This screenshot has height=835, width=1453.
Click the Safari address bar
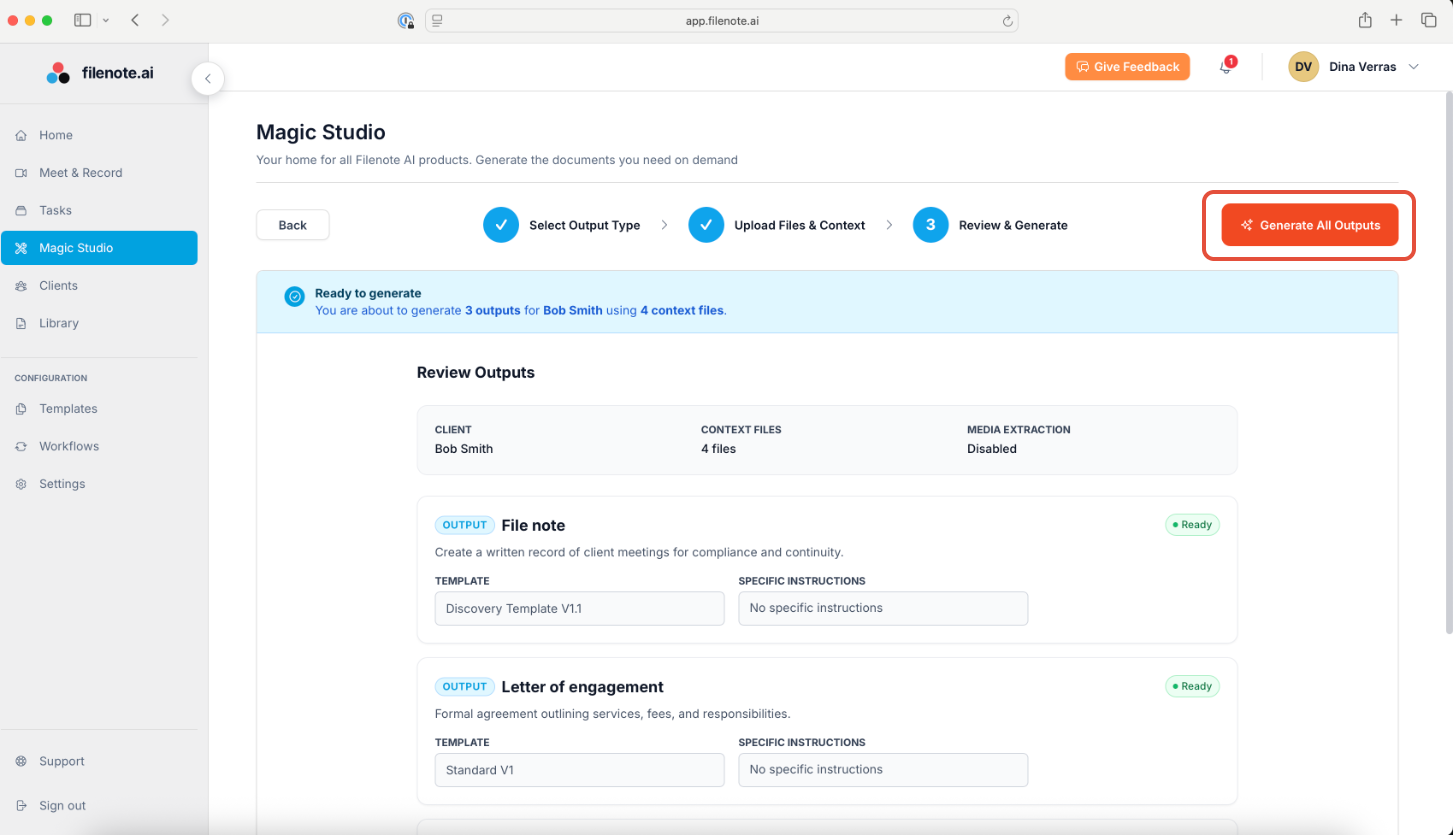[x=721, y=21]
